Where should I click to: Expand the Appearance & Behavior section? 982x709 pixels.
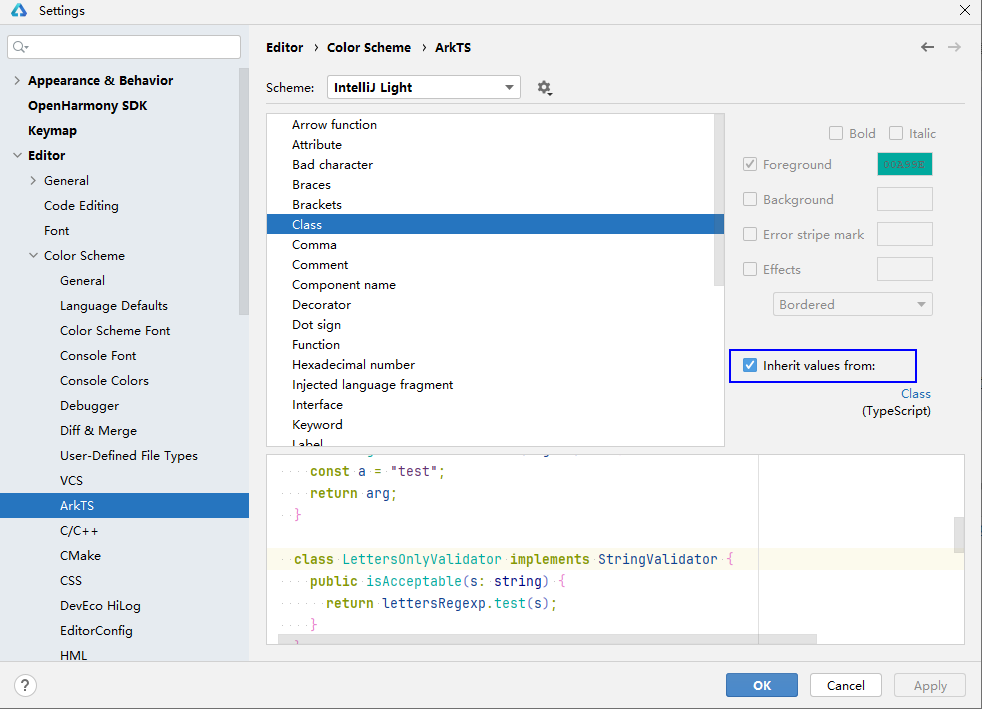(x=17, y=81)
